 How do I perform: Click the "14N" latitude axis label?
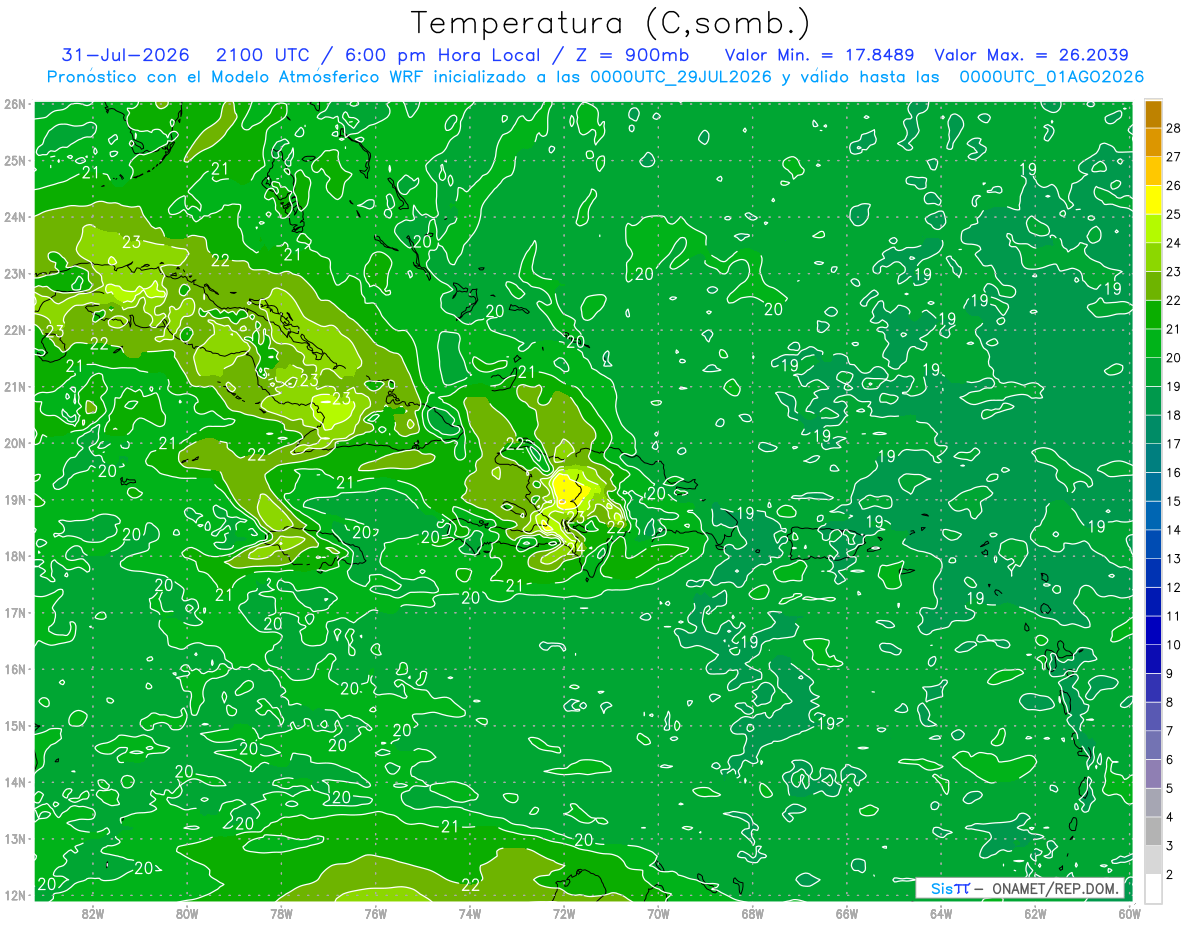tap(14, 782)
